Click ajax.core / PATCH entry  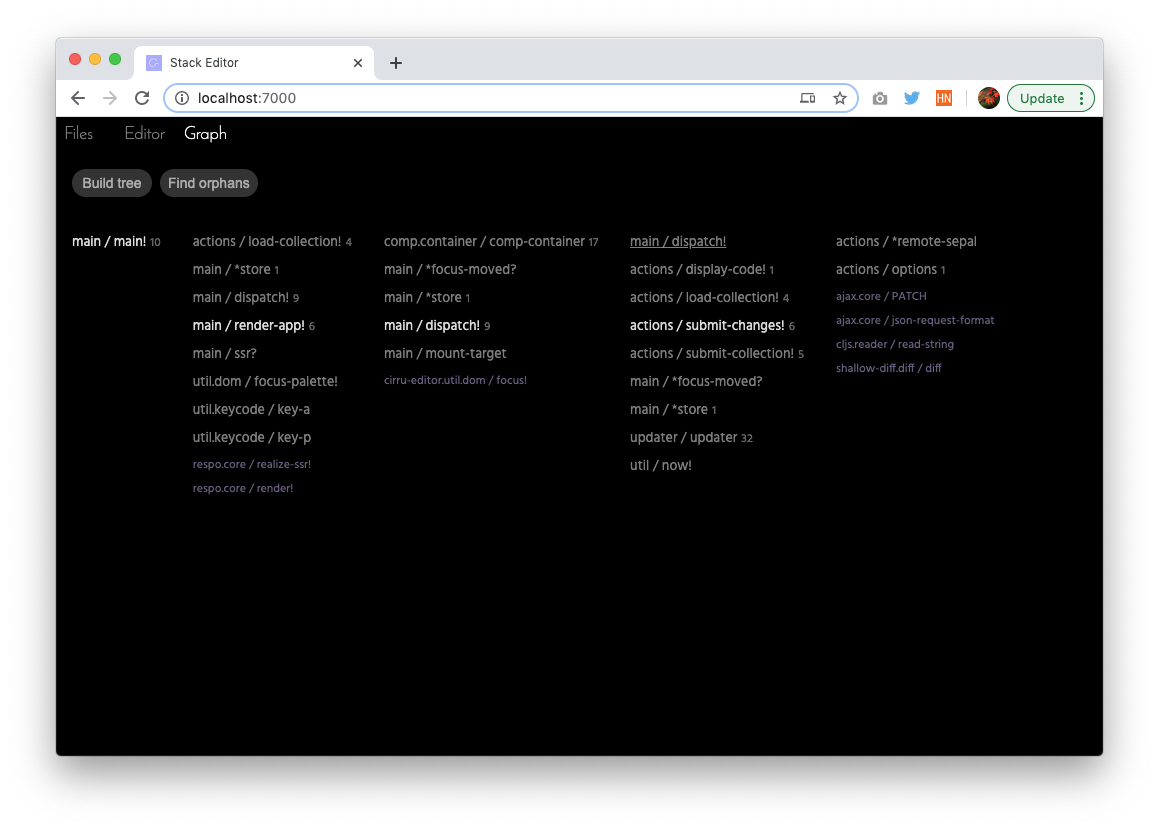(881, 296)
